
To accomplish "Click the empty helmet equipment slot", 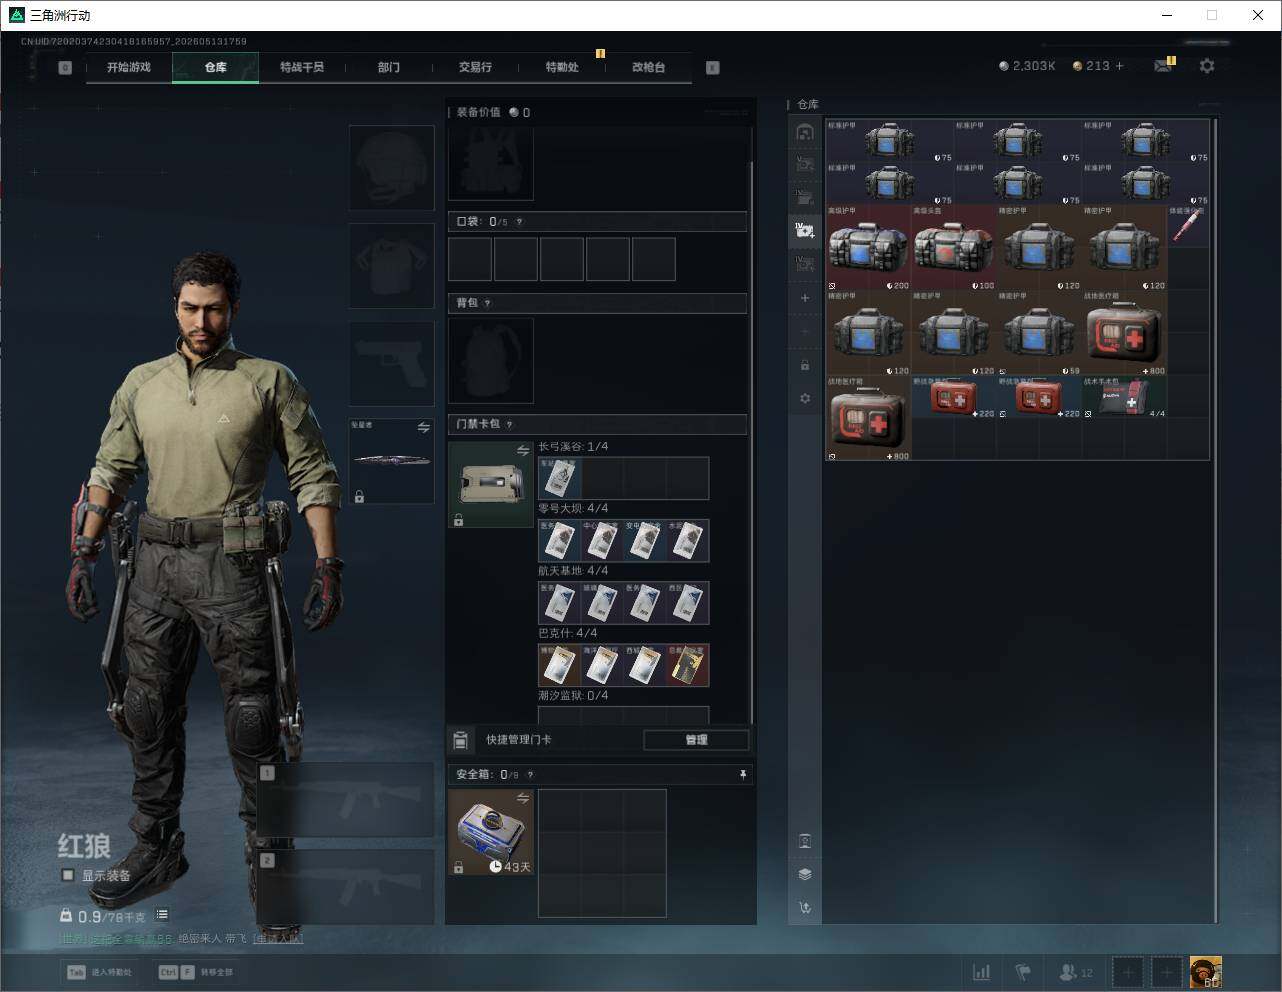I will coord(391,168).
